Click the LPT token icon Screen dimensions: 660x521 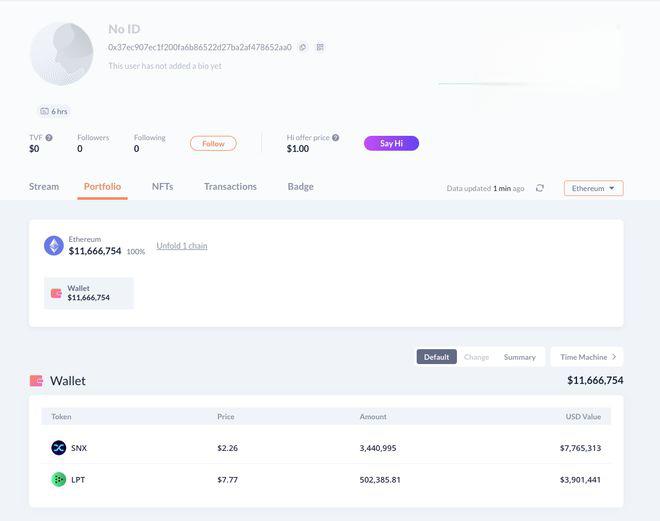click(59, 479)
